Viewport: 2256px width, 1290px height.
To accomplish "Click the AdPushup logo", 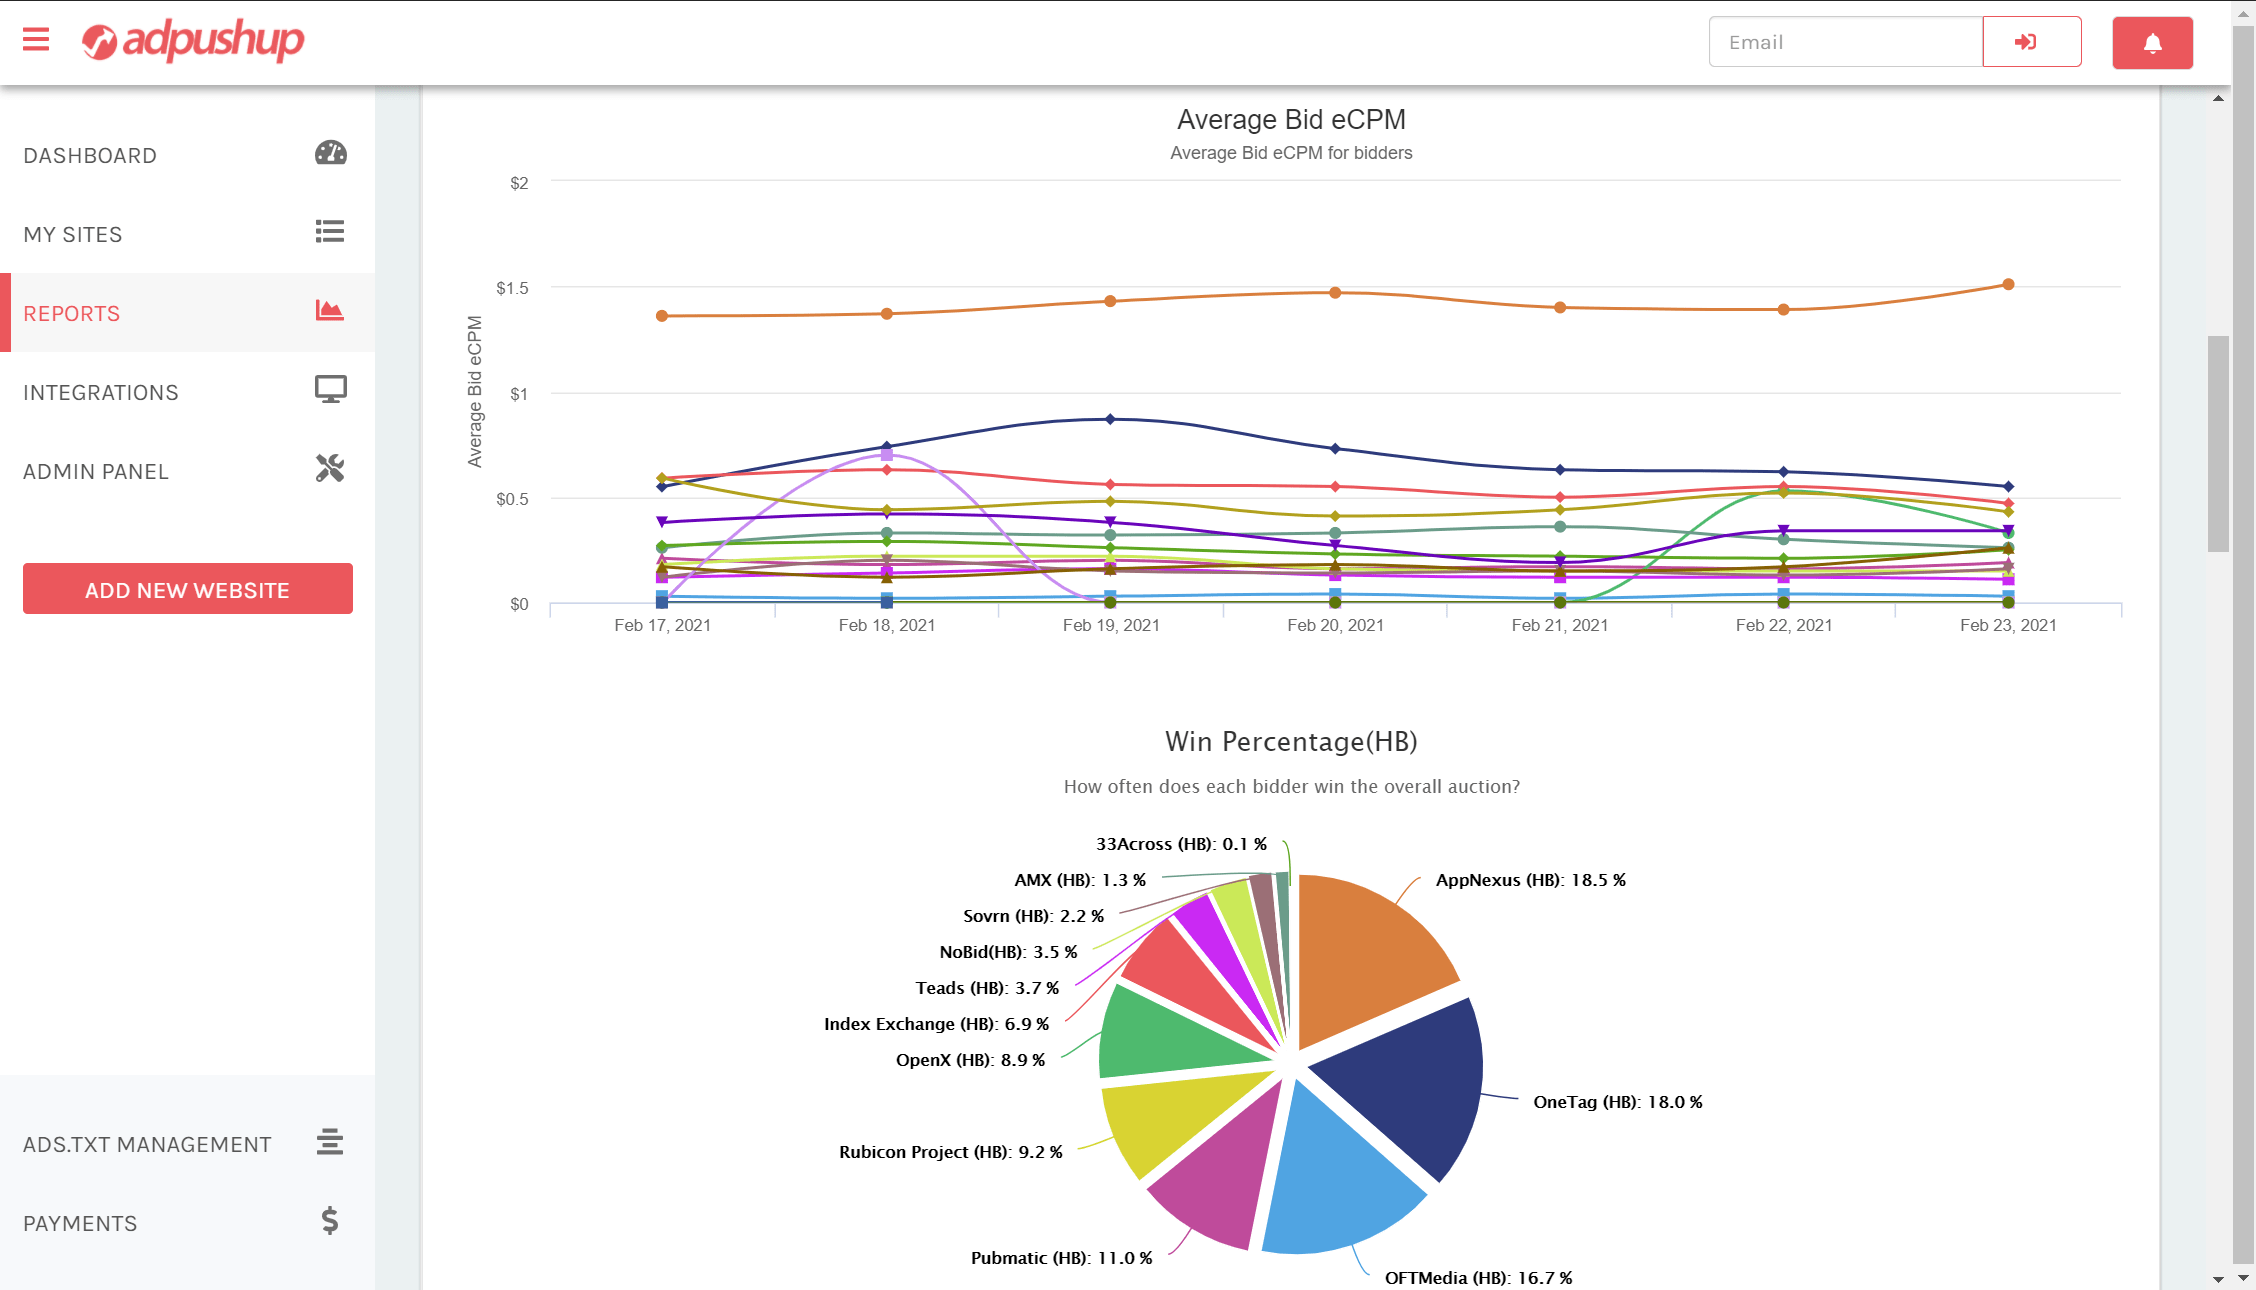I will coord(193,41).
